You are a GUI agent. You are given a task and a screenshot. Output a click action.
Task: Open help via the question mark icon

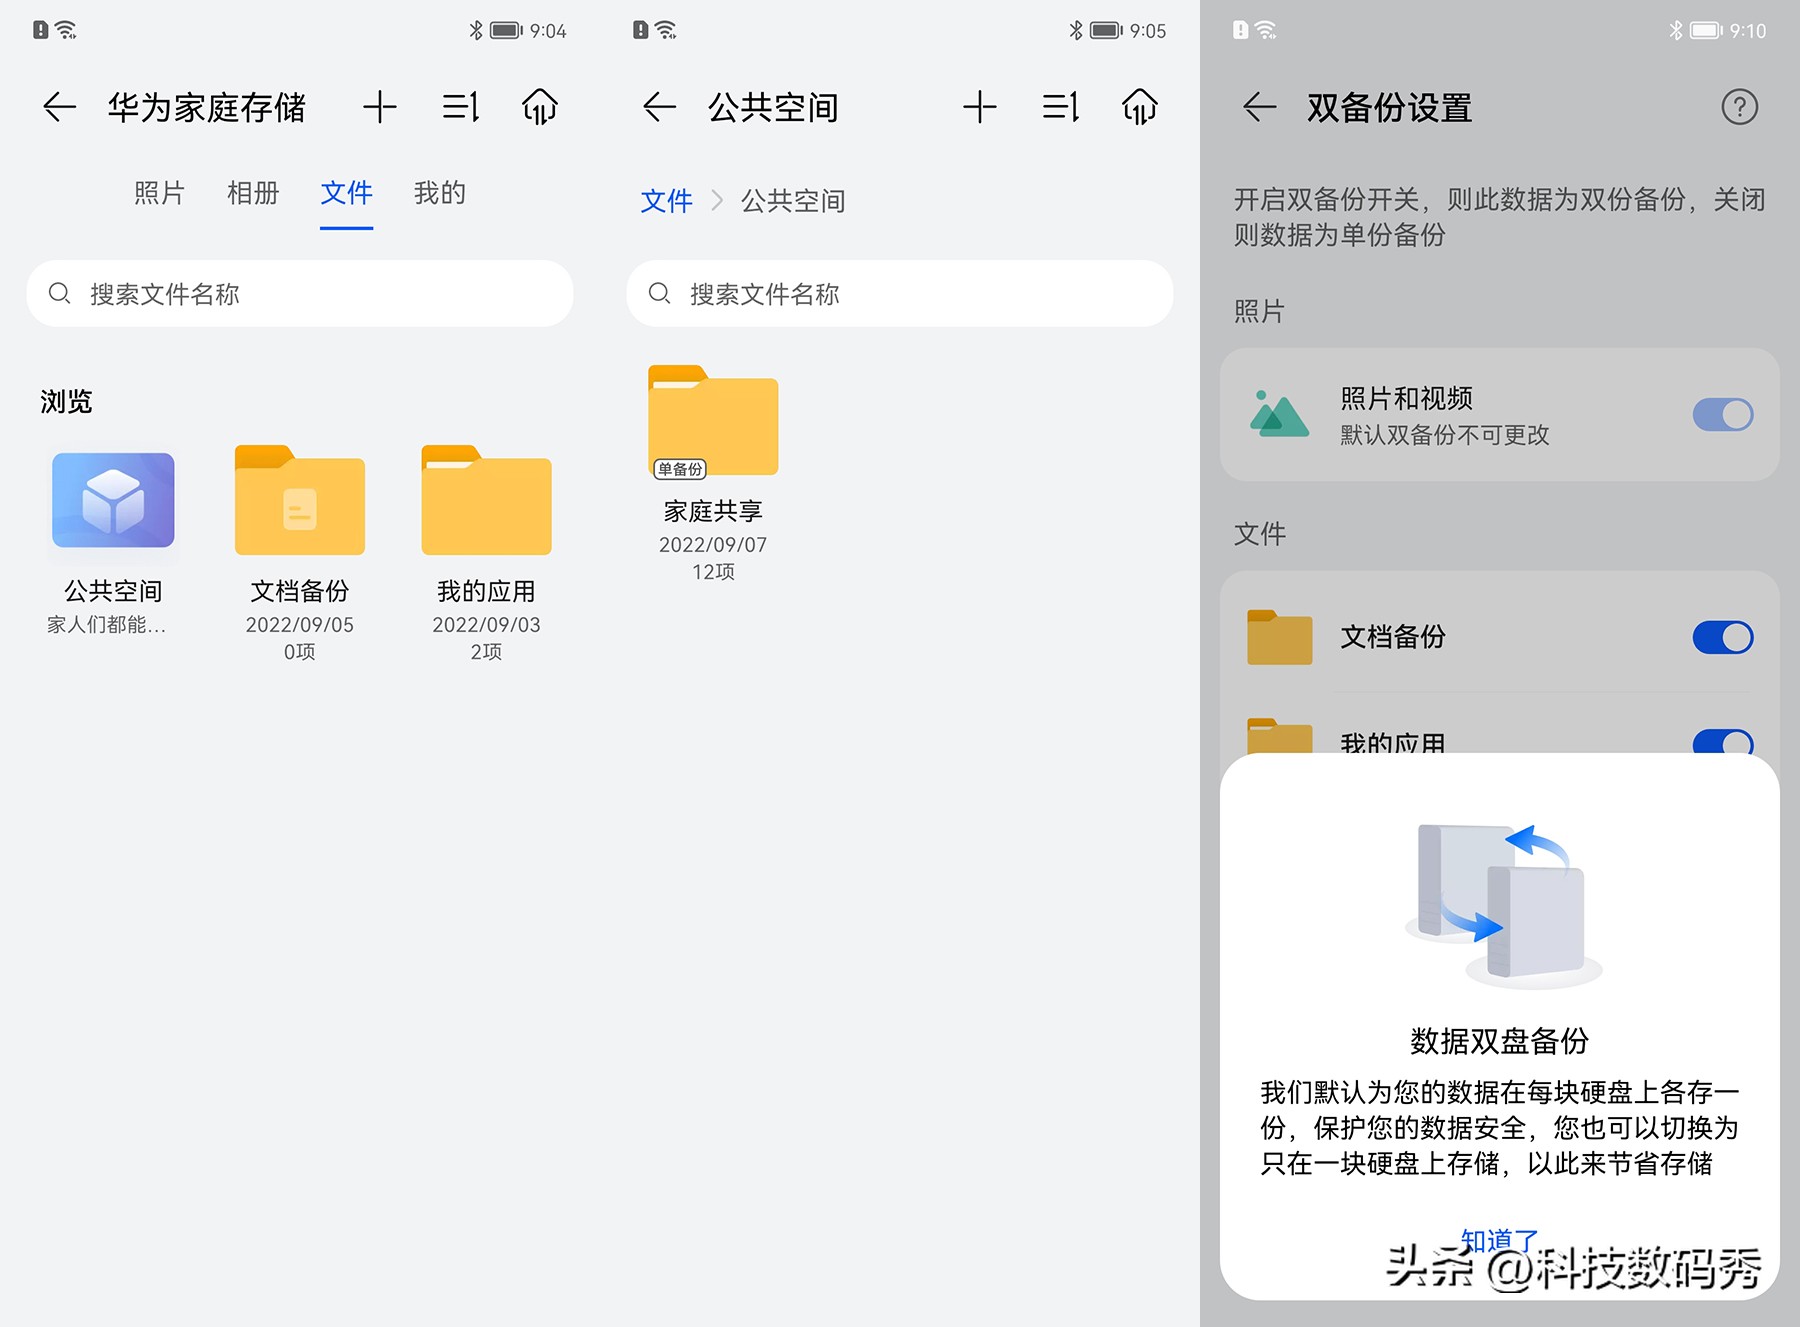tap(1738, 108)
